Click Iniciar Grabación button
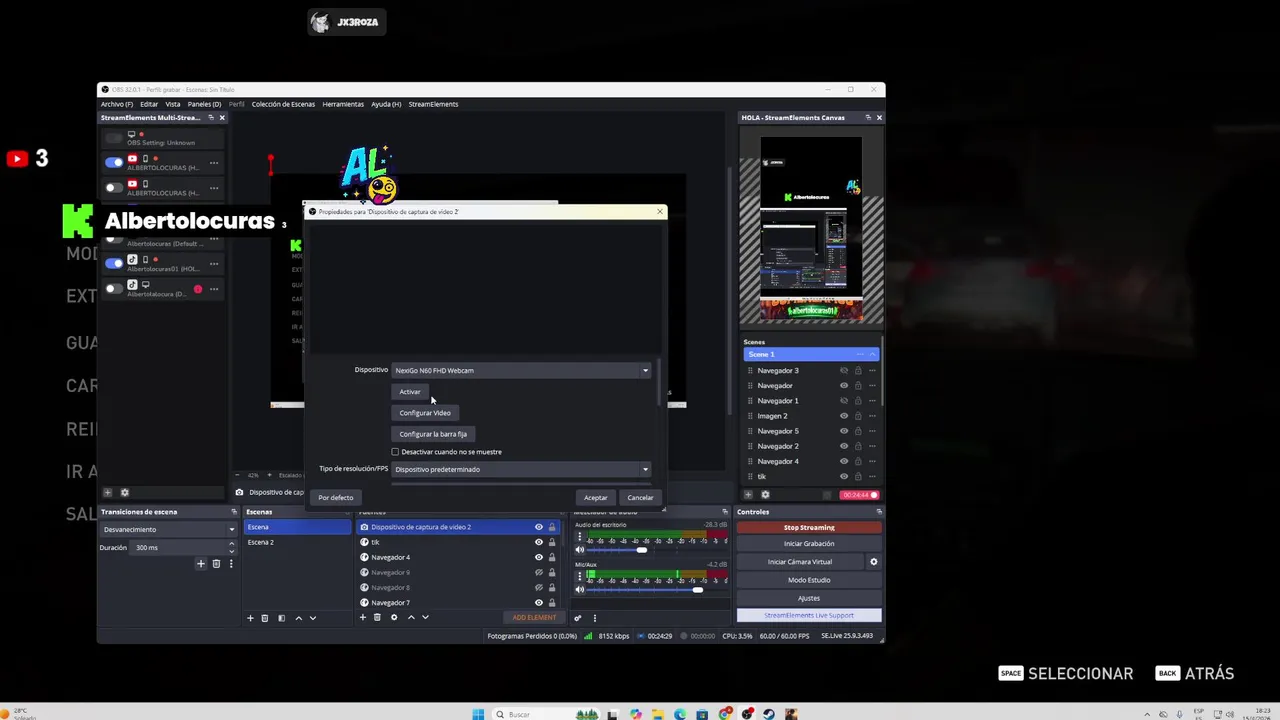 pyautogui.click(x=809, y=544)
